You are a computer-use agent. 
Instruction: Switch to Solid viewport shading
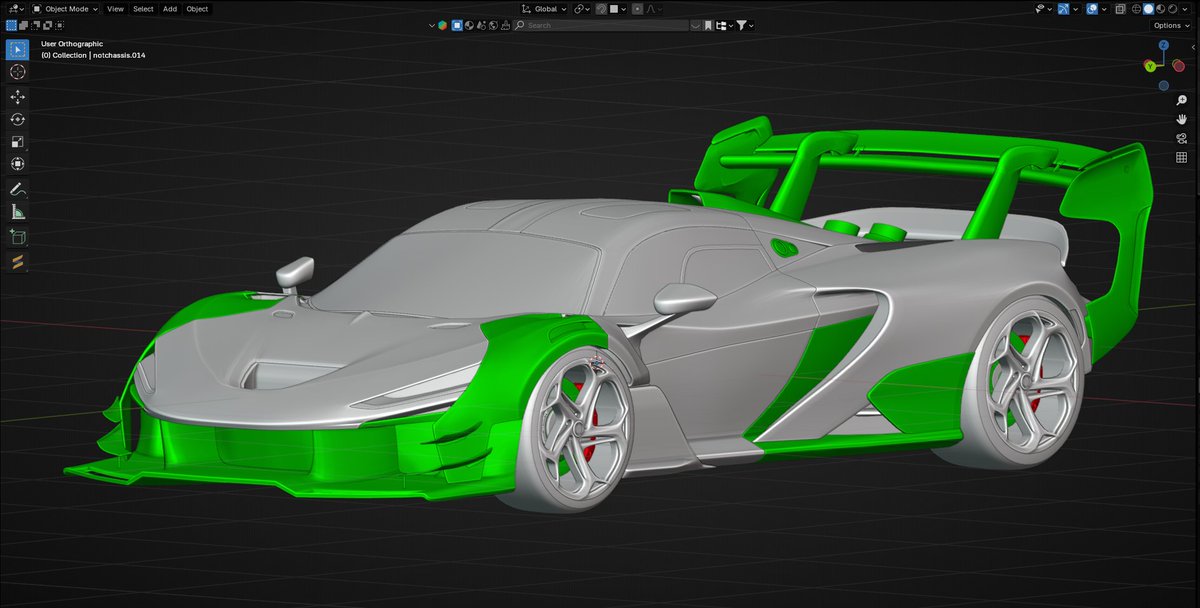pos(1148,9)
